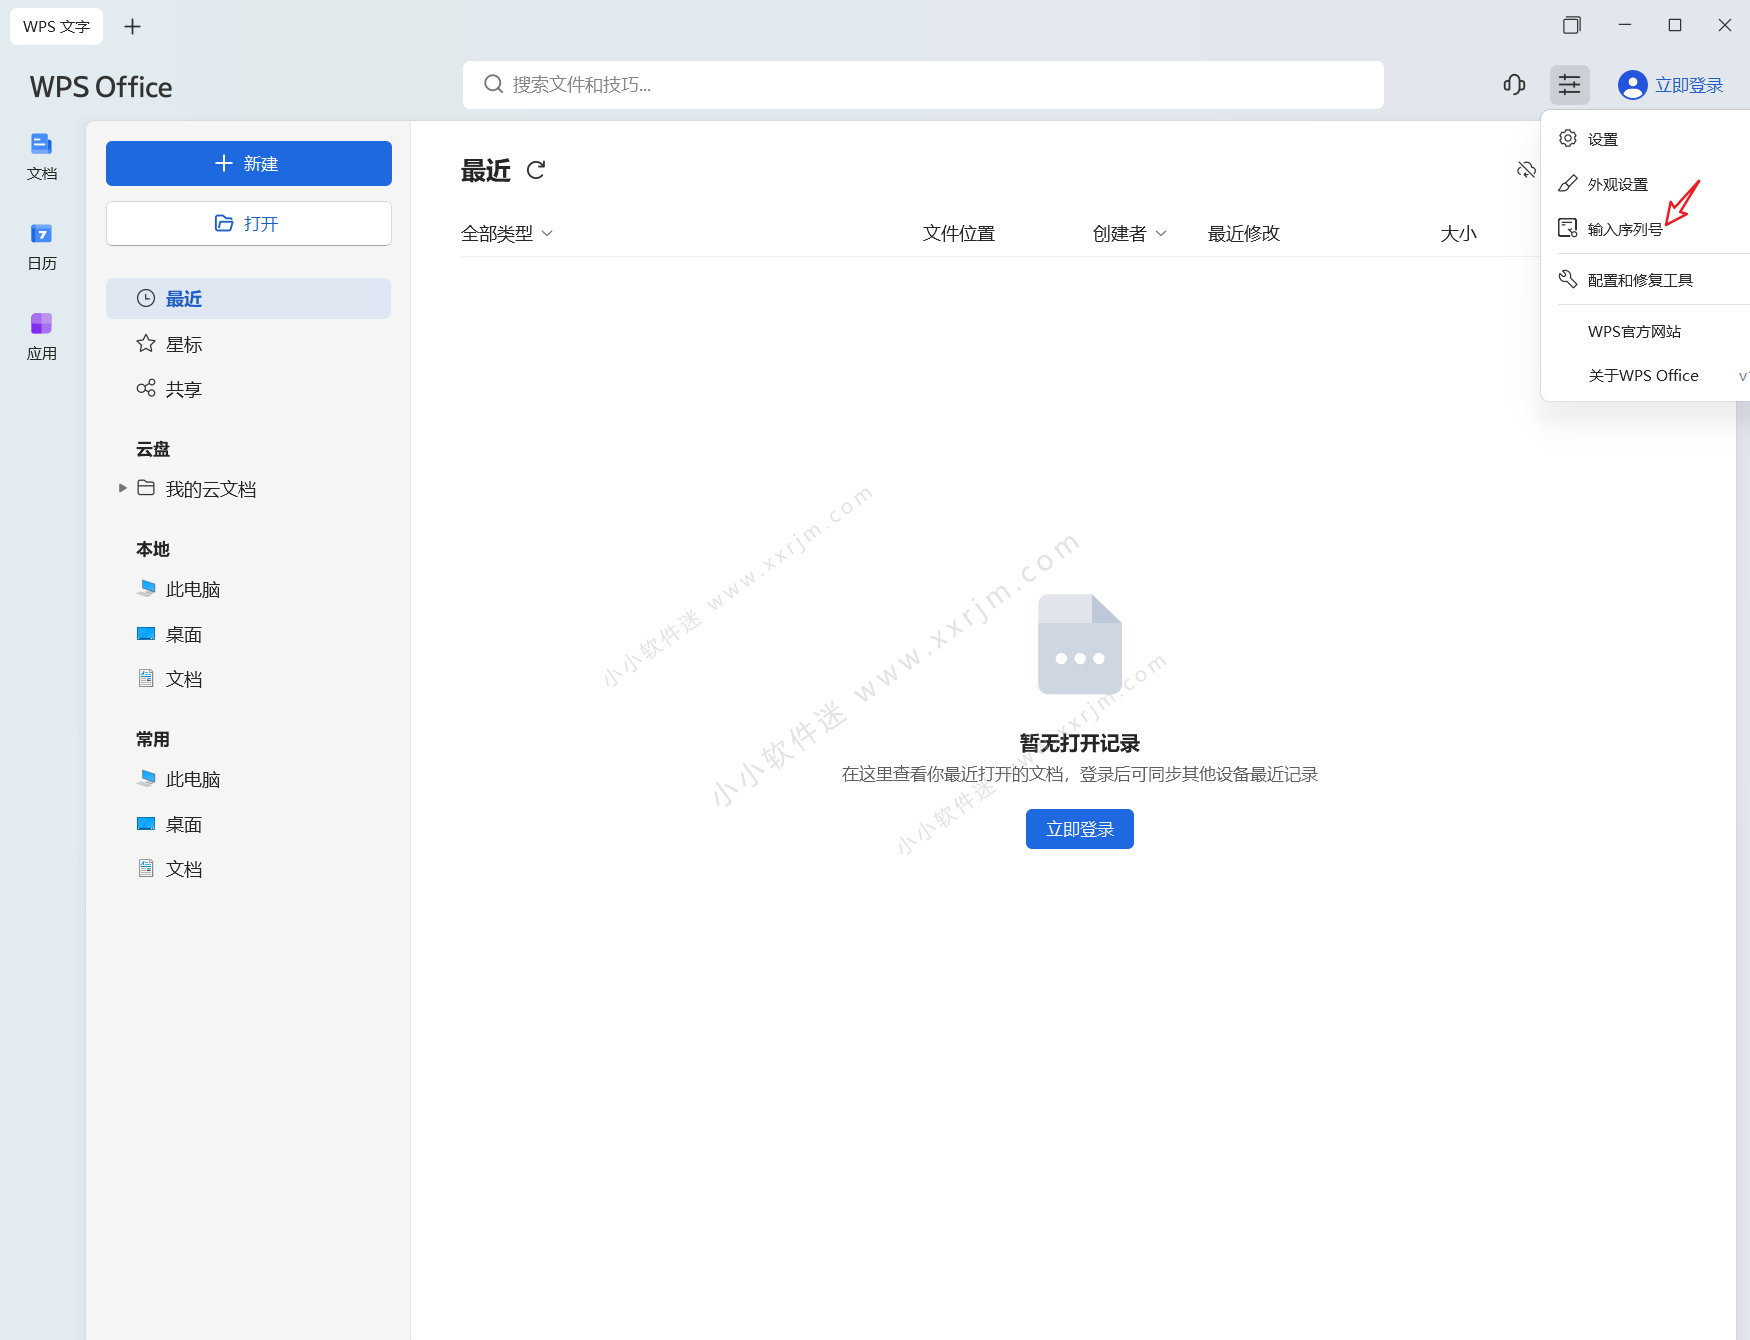Open 此电脑 under 本地
The height and width of the screenshot is (1340, 1750).
click(x=248, y=589)
